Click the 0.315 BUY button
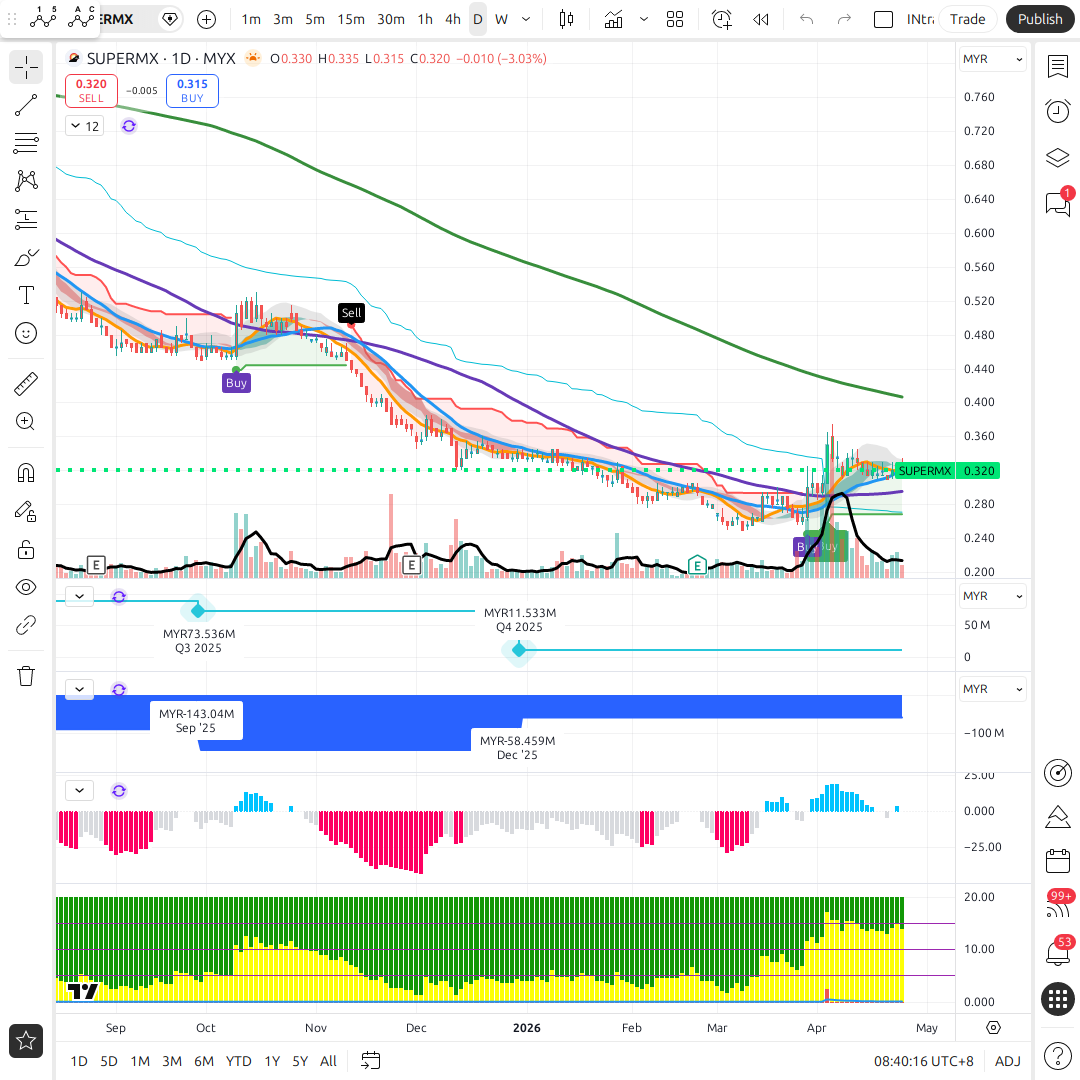This screenshot has width=1080, height=1080. pyautogui.click(x=192, y=90)
